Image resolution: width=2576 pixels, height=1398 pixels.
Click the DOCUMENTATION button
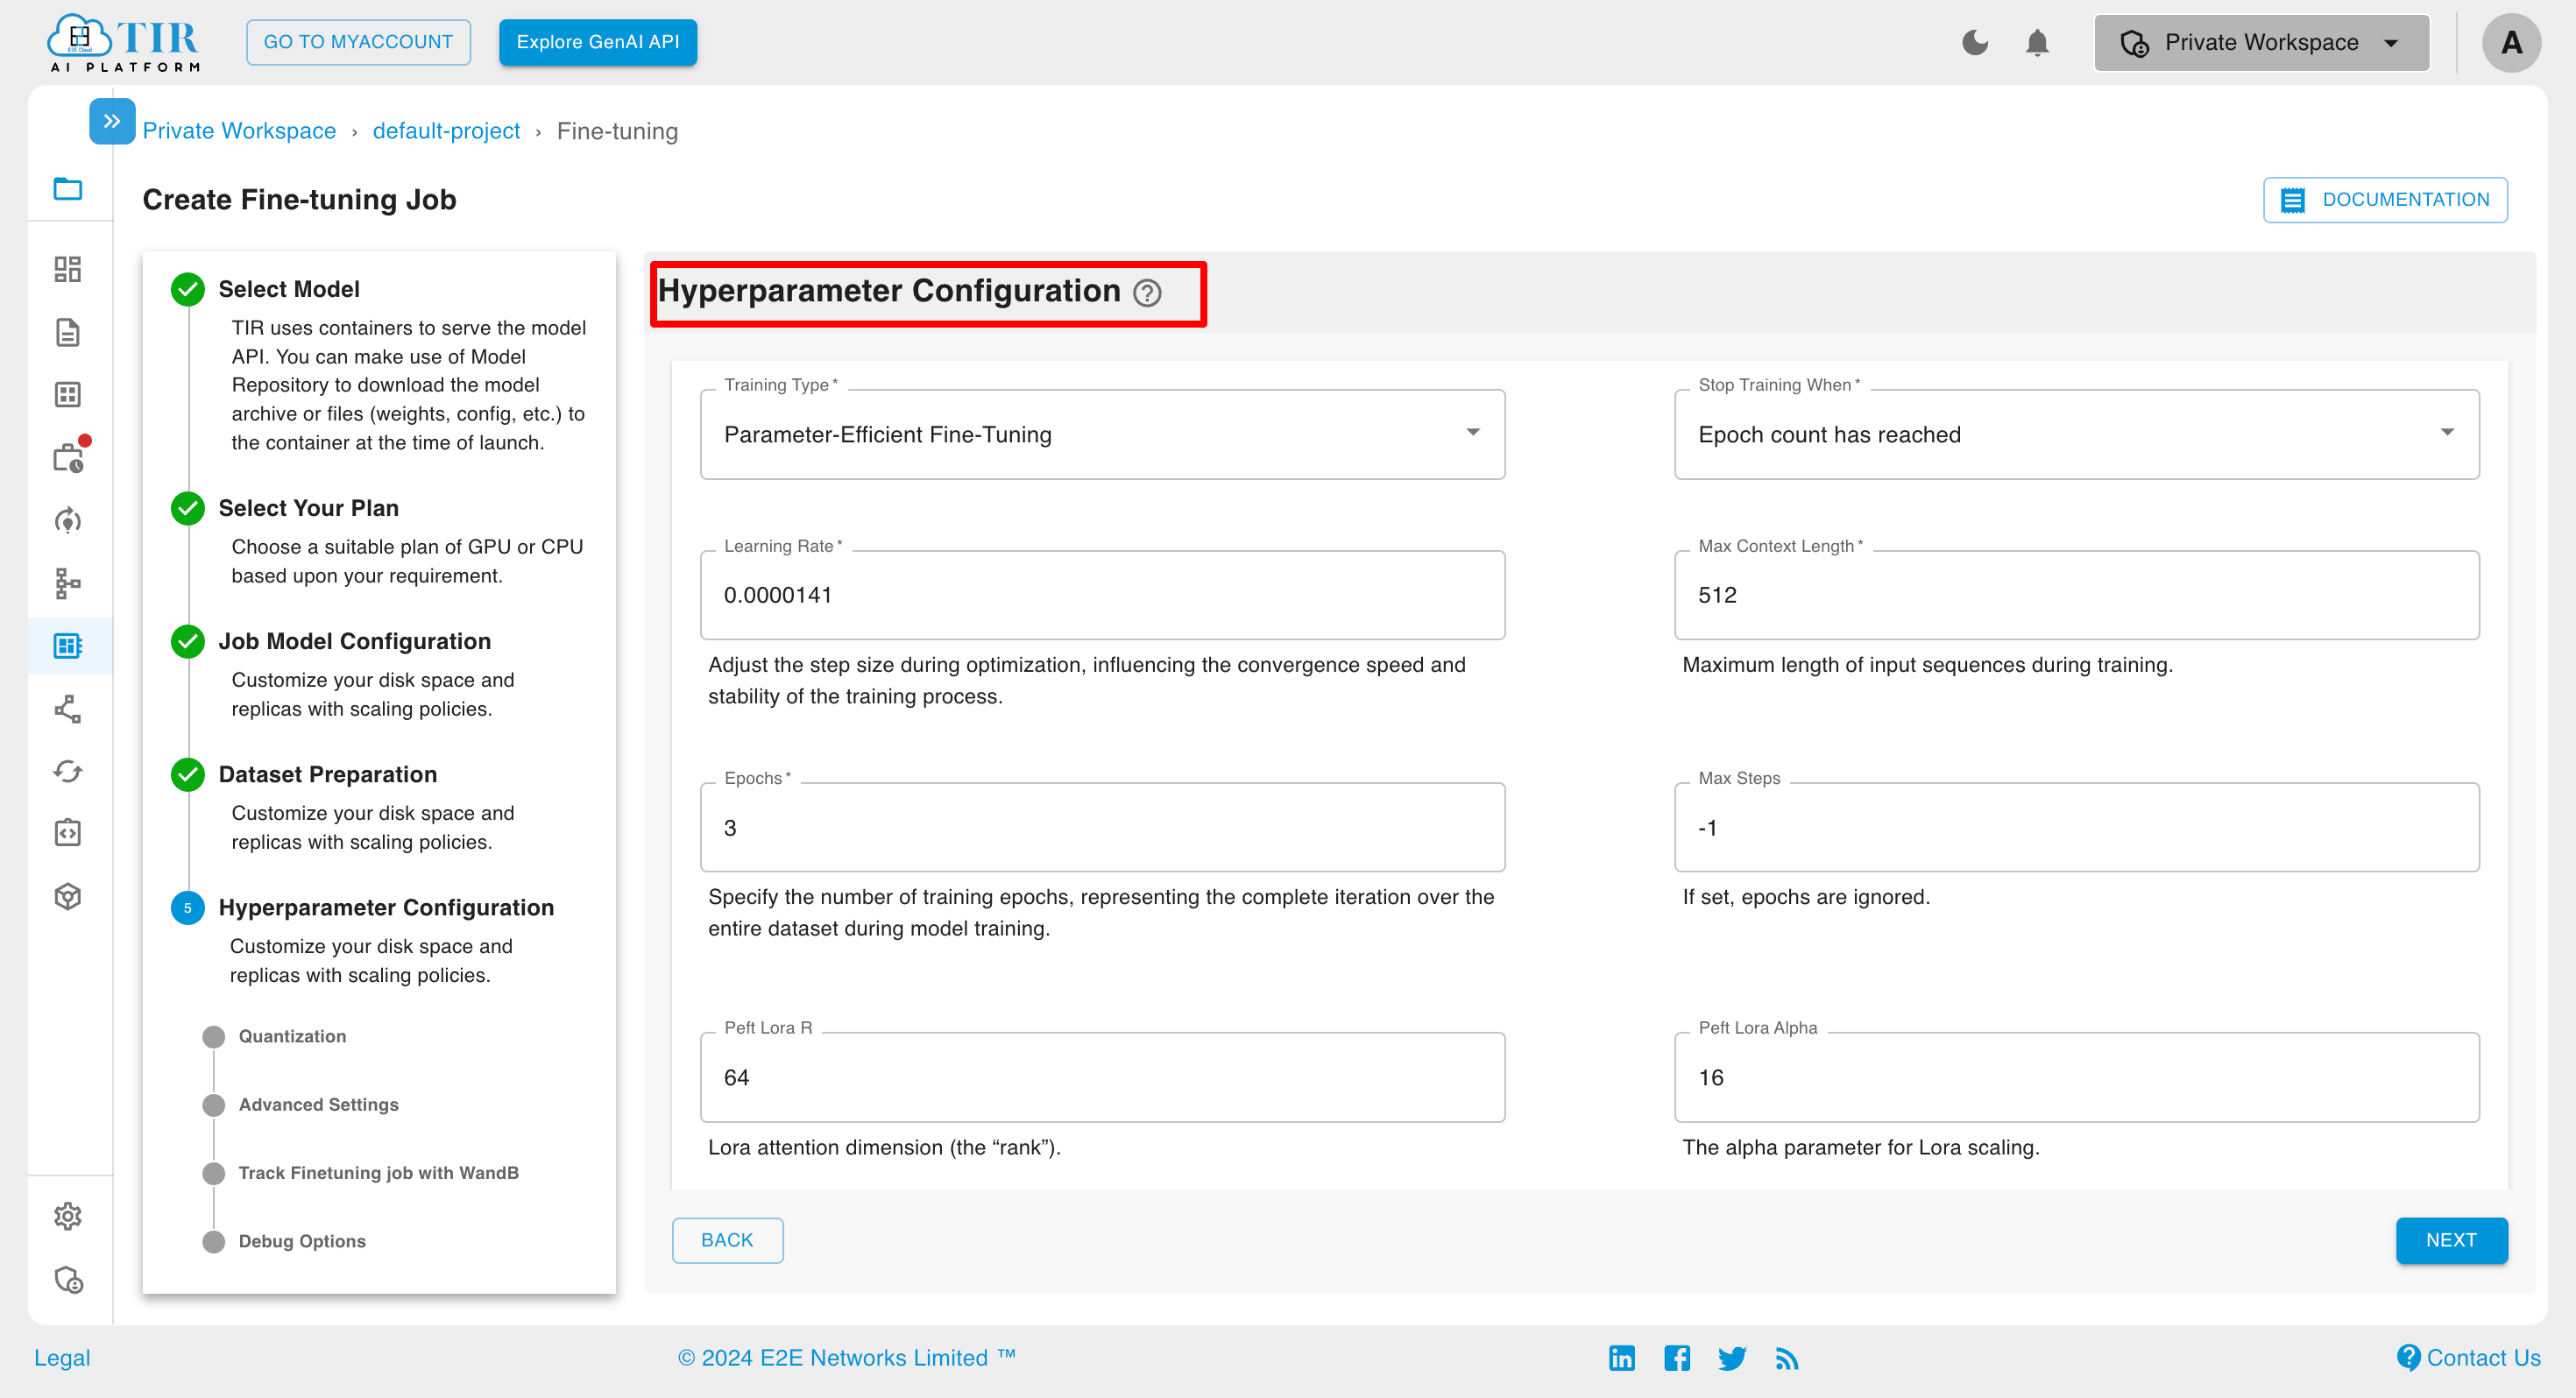tap(2385, 198)
